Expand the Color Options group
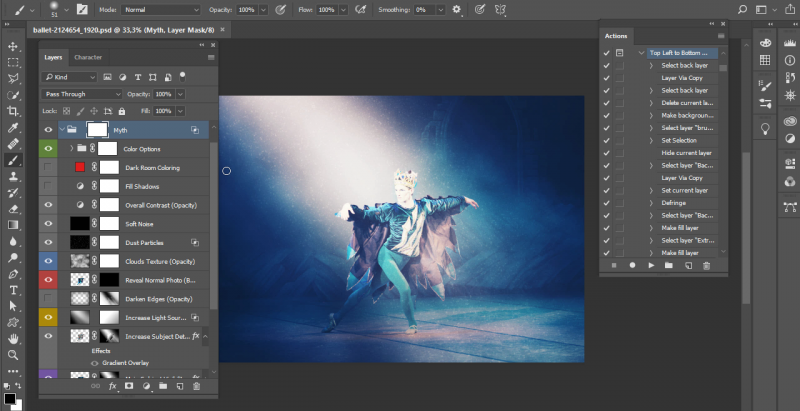800x411 pixels. click(x=71, y=149)
